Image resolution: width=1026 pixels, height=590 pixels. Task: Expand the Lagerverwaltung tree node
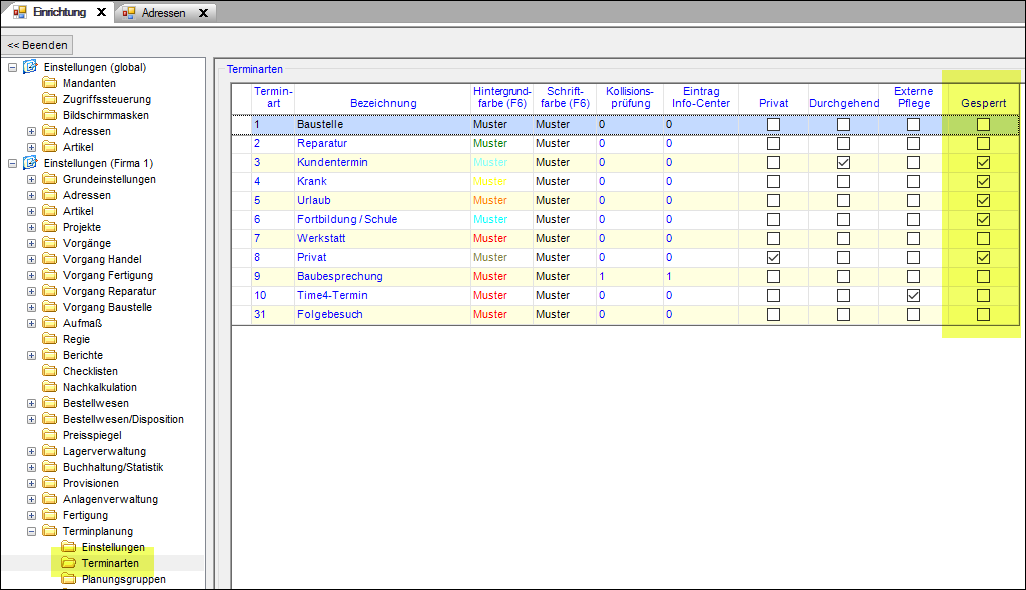tap(31, 451)
